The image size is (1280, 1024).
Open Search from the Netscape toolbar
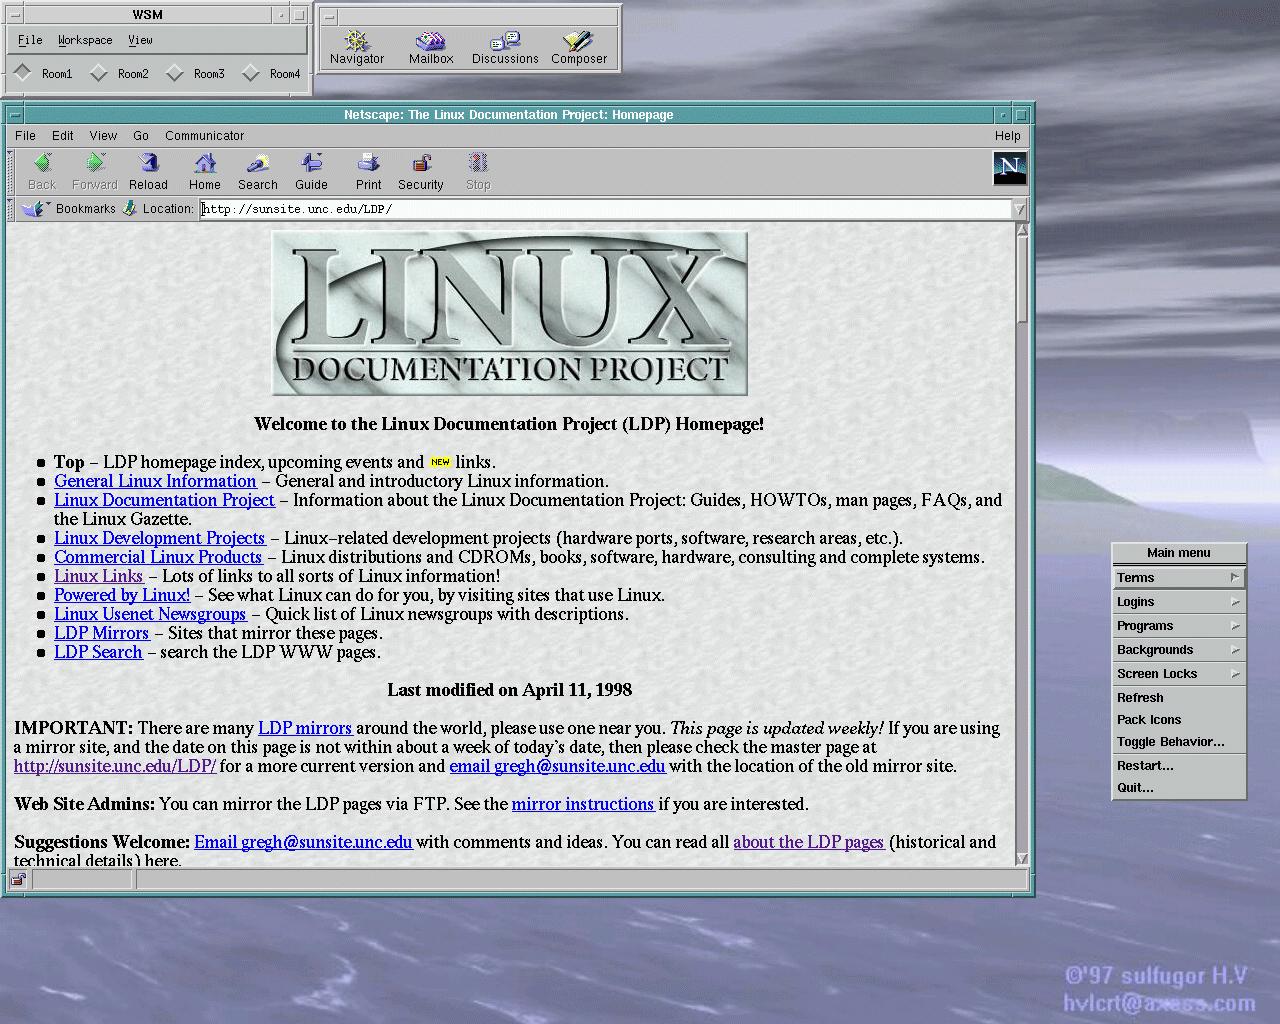pos(258,163)
